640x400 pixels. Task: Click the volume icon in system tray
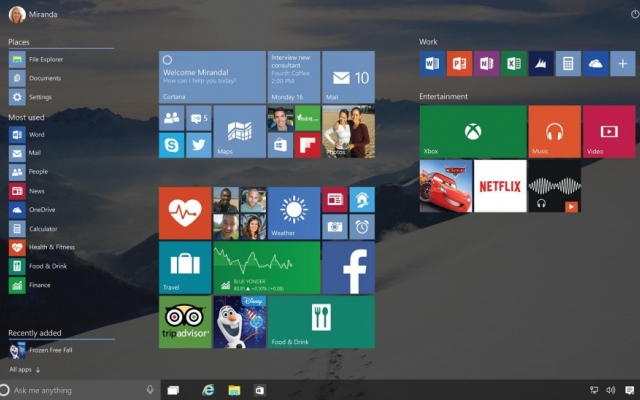[611, 390]
